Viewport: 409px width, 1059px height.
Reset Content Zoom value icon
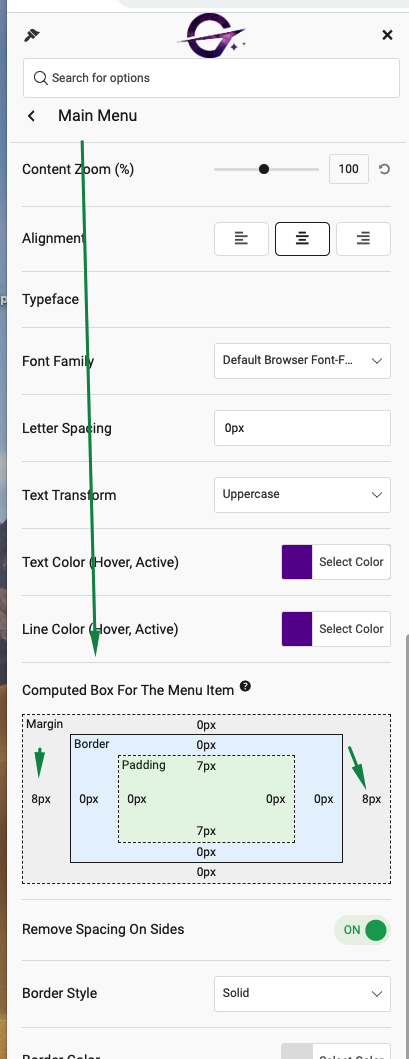click(384, 169)
